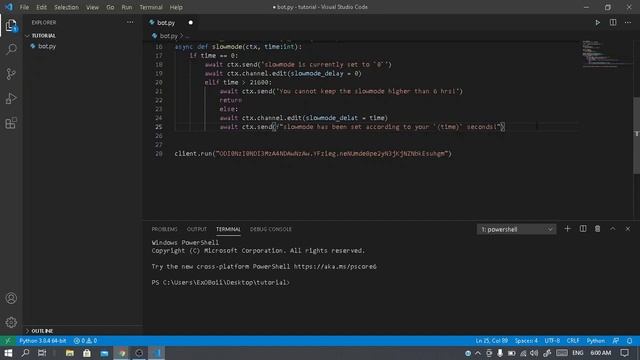Open the Windows Start menu
Image resolution: width=640 pixels, height=360 pixels.
[x=8, y=353]
